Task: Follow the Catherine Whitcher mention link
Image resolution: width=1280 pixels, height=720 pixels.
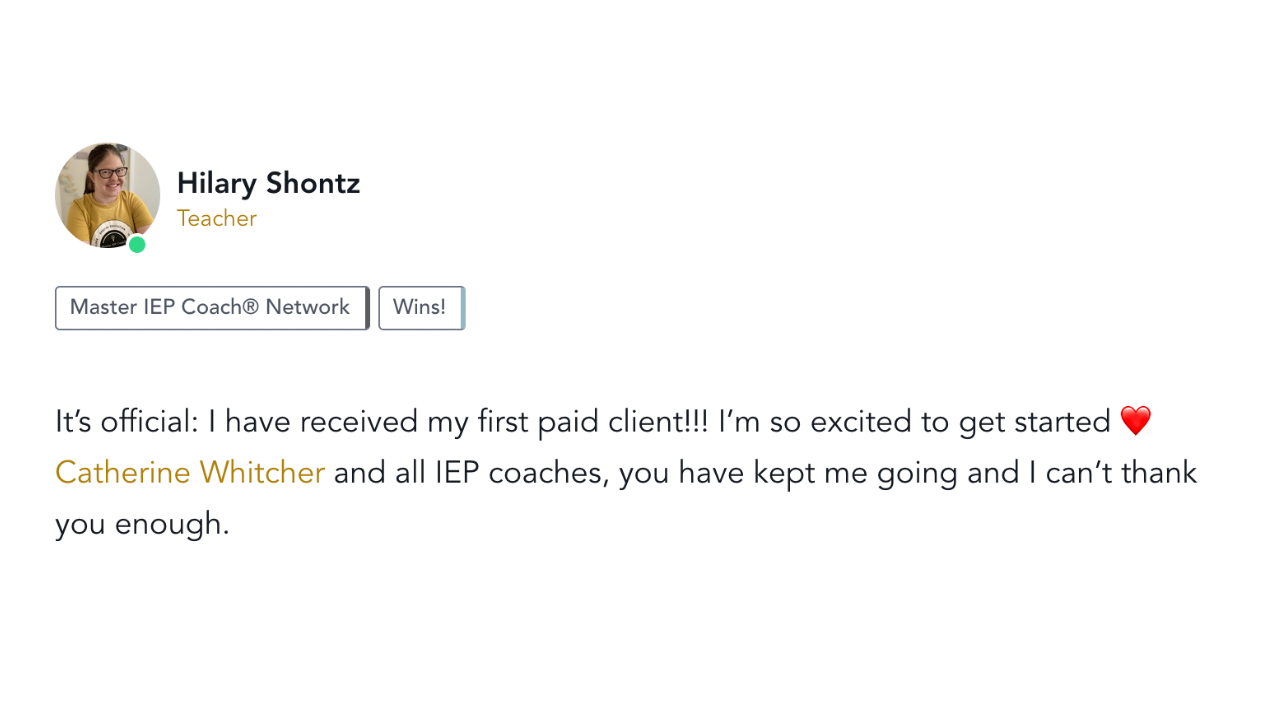Action: (190, 472)
